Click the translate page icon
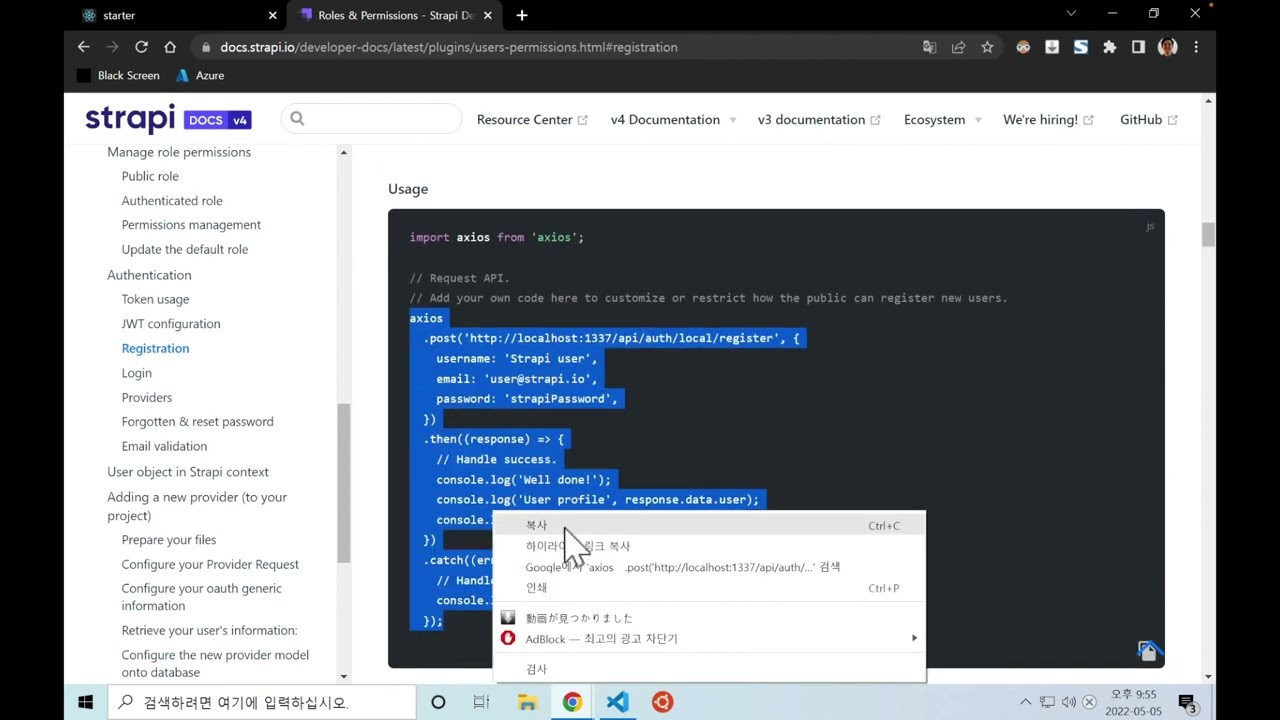The height and width of the screenshot is (720, 1280). pyautogui.click(x=930, y=47)
